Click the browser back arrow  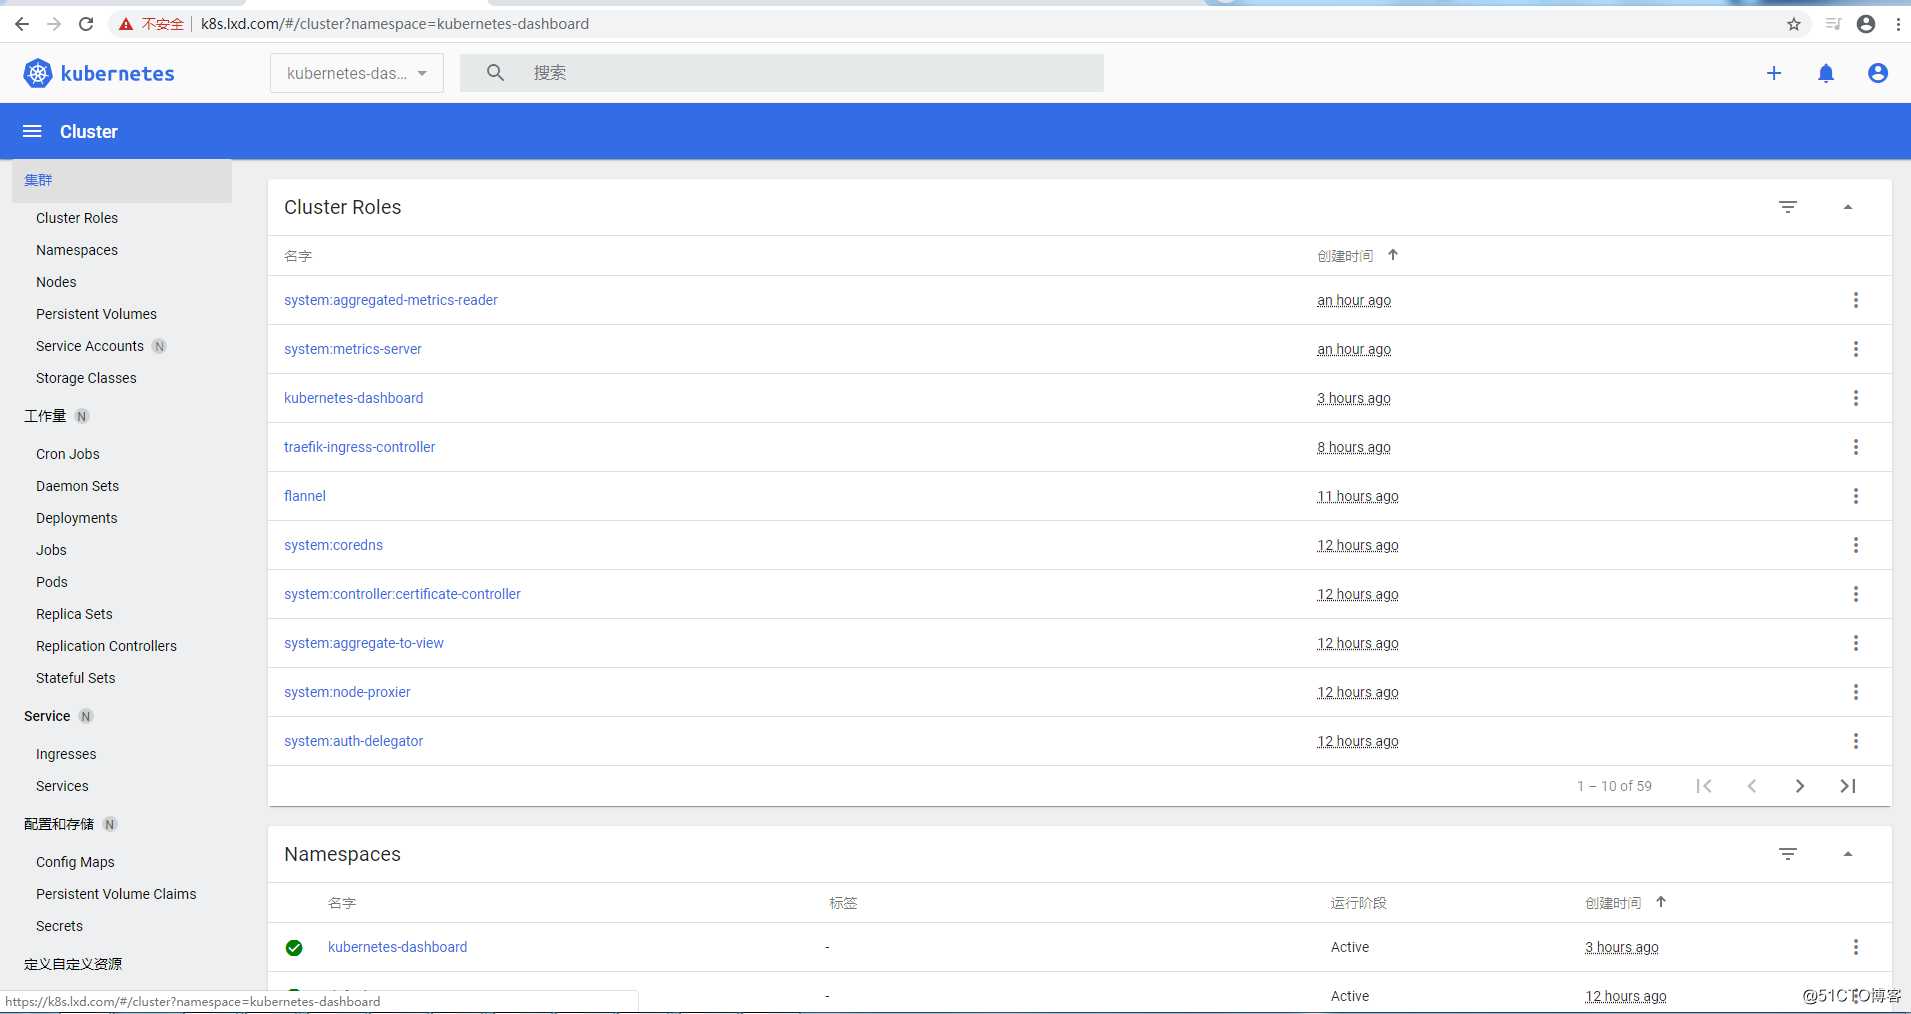coord(22,24)
